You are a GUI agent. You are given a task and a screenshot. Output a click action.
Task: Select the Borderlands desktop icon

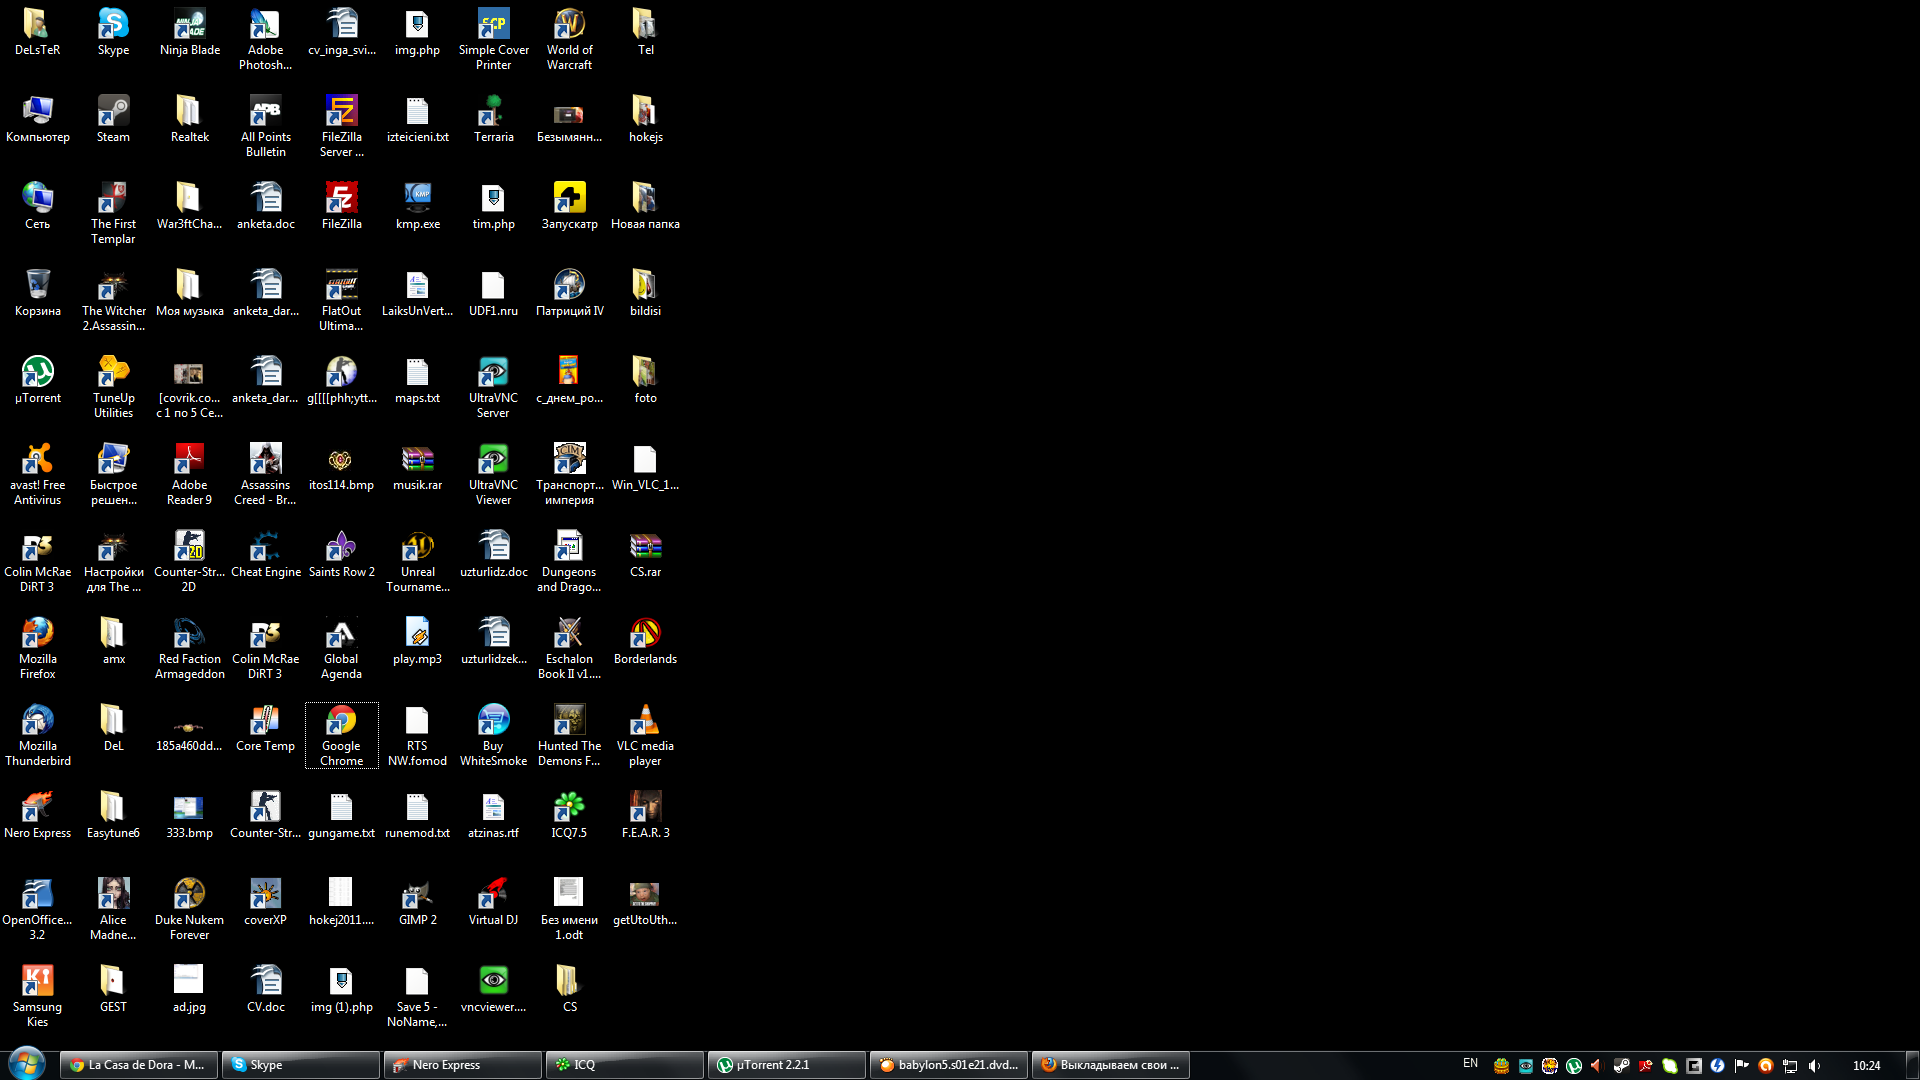click(645, 641)
